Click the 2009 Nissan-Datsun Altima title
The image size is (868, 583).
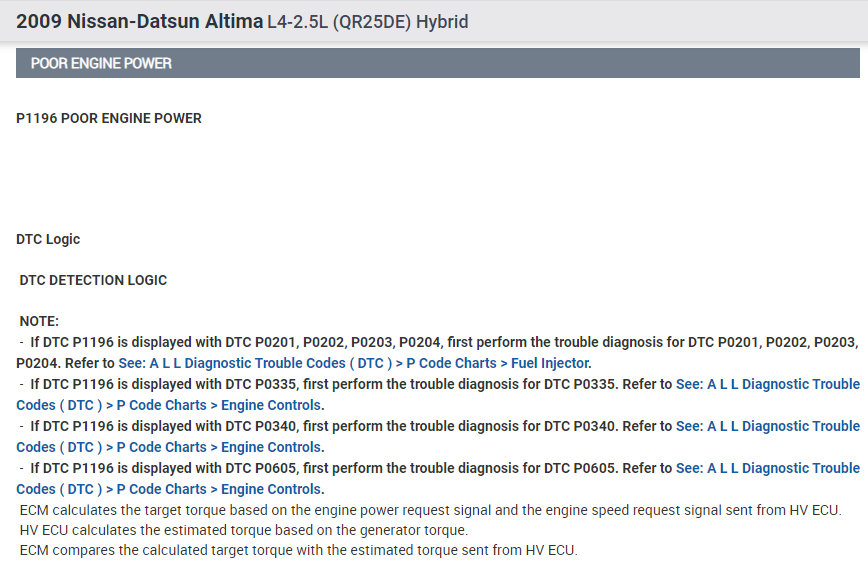click(x=139, y=21)
